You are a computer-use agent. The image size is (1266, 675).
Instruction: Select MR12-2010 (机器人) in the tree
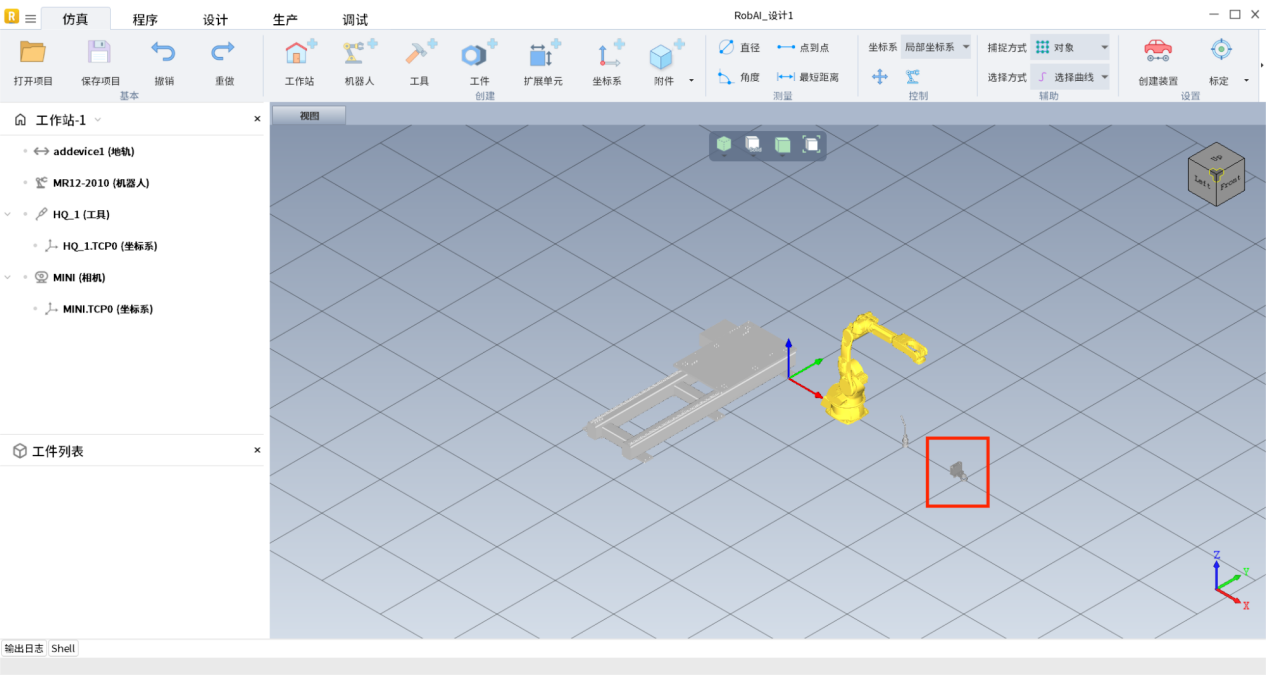click(x=100, y=183)
